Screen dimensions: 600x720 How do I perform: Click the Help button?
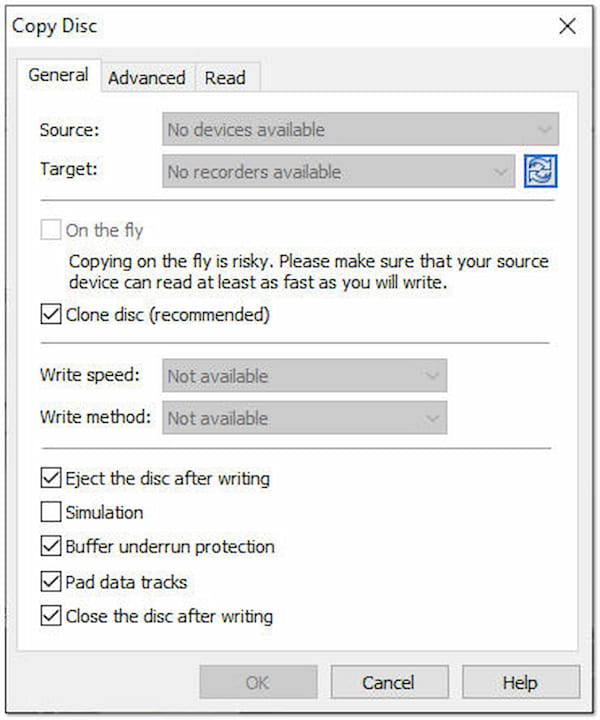pos(520,683)
